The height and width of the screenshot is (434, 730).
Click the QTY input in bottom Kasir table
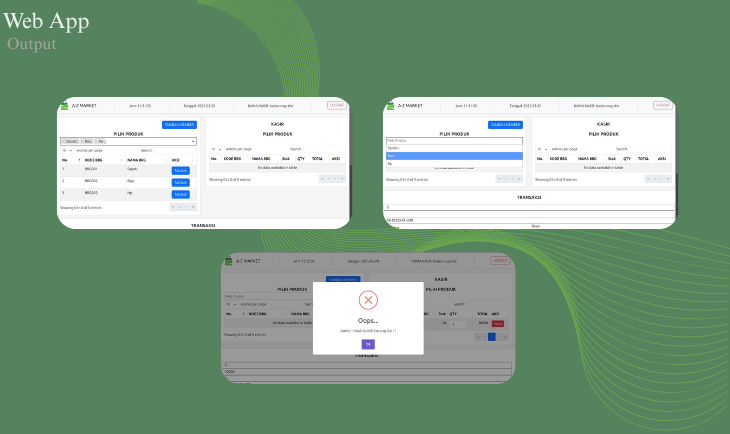click(x=459, y=324)
